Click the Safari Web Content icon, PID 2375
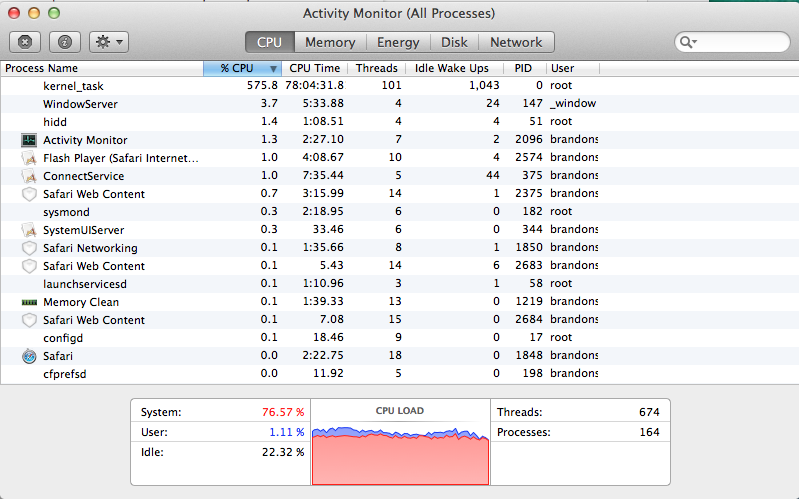The height and width of the screenshot is (499, 799). (x=29, y=194)
